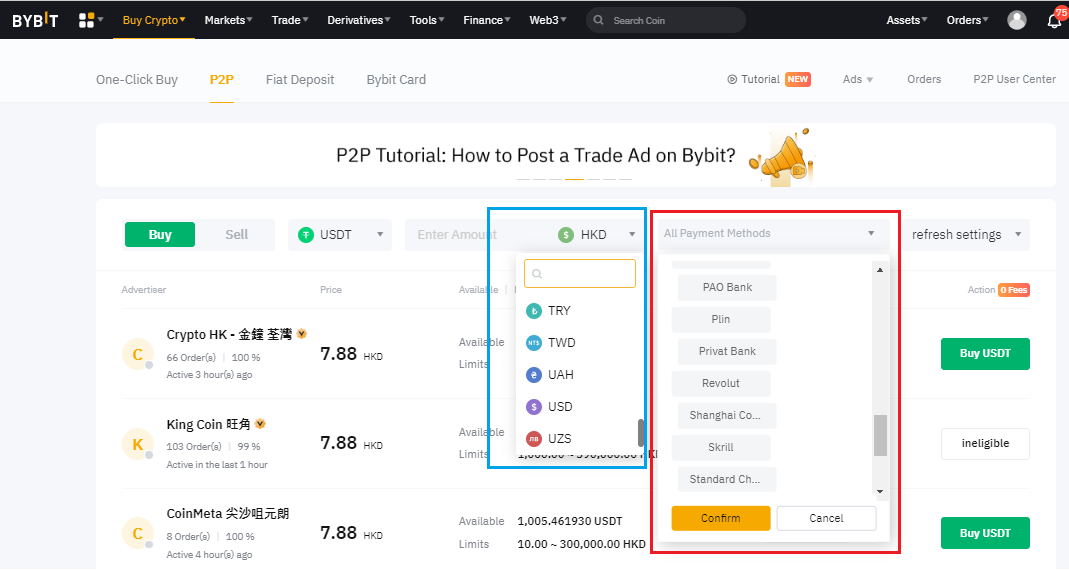1069x571 pixels.
Task: Select Privat Bank payment method
Action: click(x=727, y=352)
